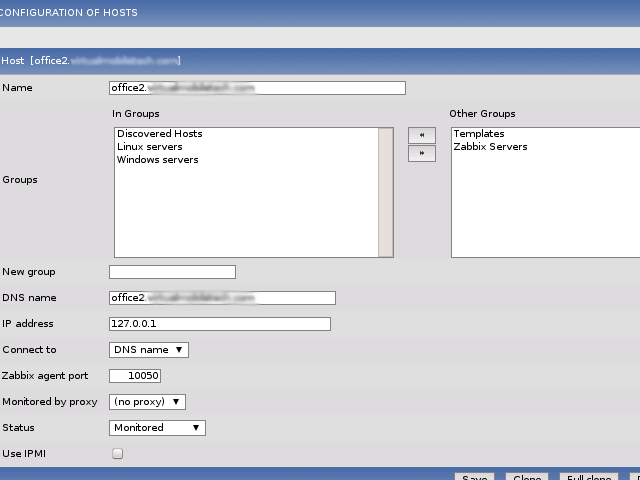The image size is (640, 480).
Task: Select Zabbix Servers in Other Groups
Action: pos(490,147)
